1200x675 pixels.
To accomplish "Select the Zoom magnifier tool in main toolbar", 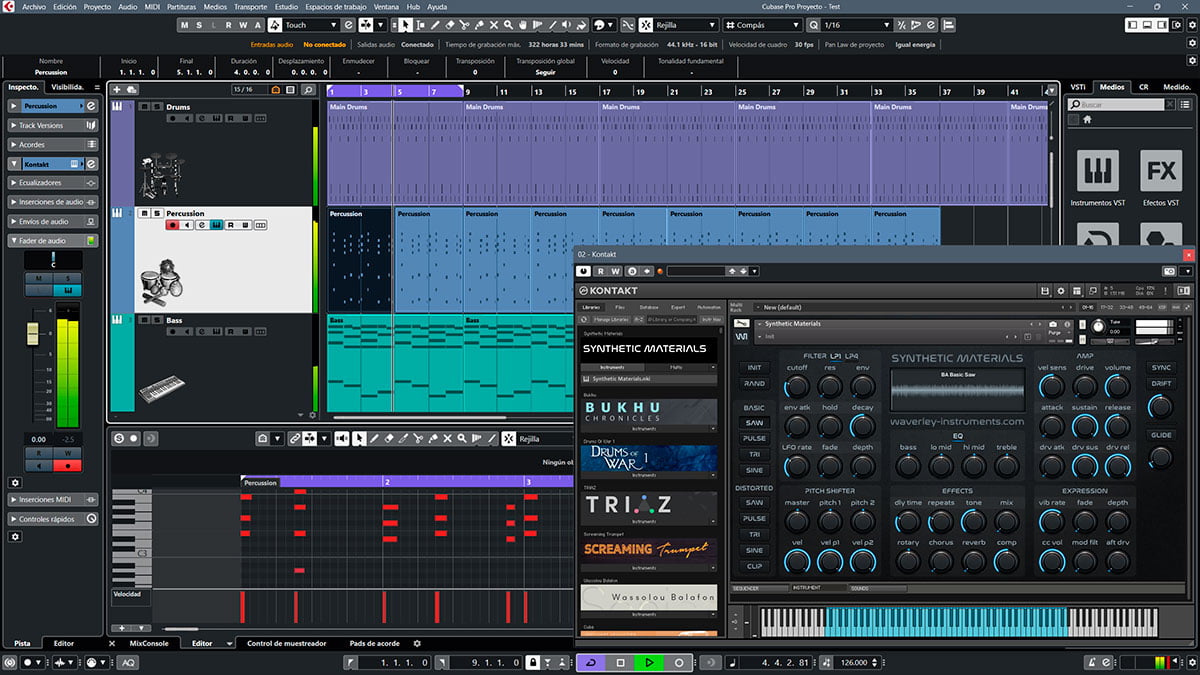I will point(510,25).
